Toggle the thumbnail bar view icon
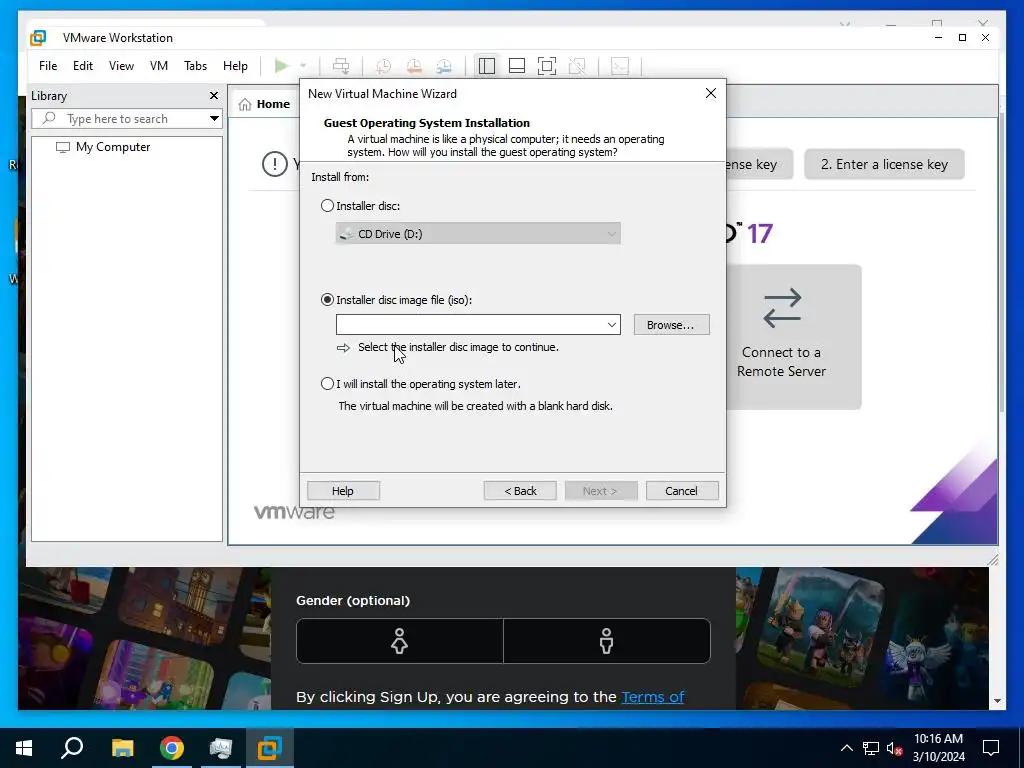Viewport: 1024px width, 768px height. (x=517, y=66)
